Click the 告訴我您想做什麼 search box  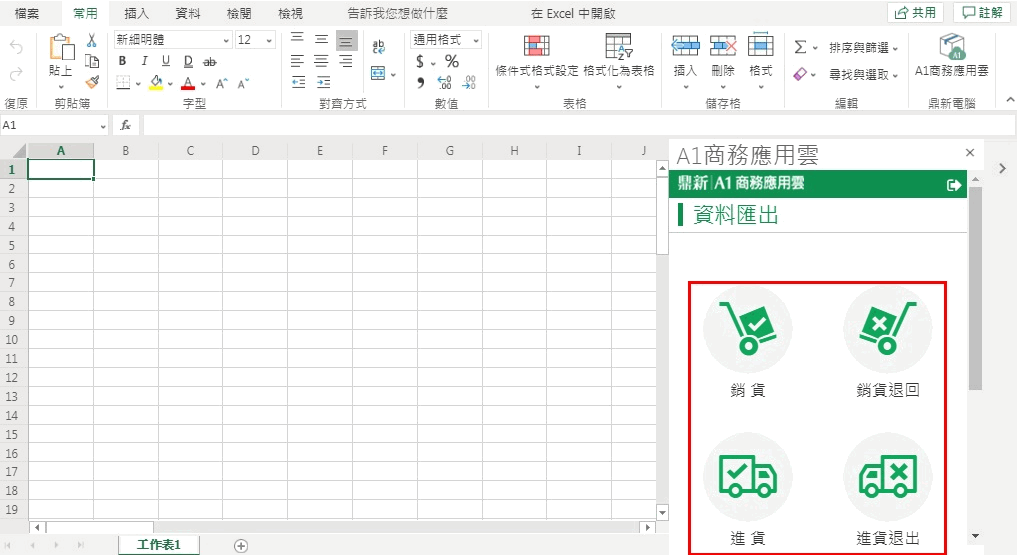point(397,13)
